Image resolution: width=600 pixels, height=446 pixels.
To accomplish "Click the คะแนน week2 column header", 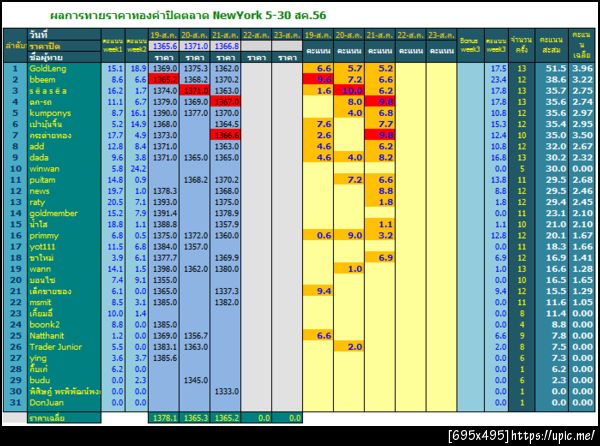I will (137, 45).
